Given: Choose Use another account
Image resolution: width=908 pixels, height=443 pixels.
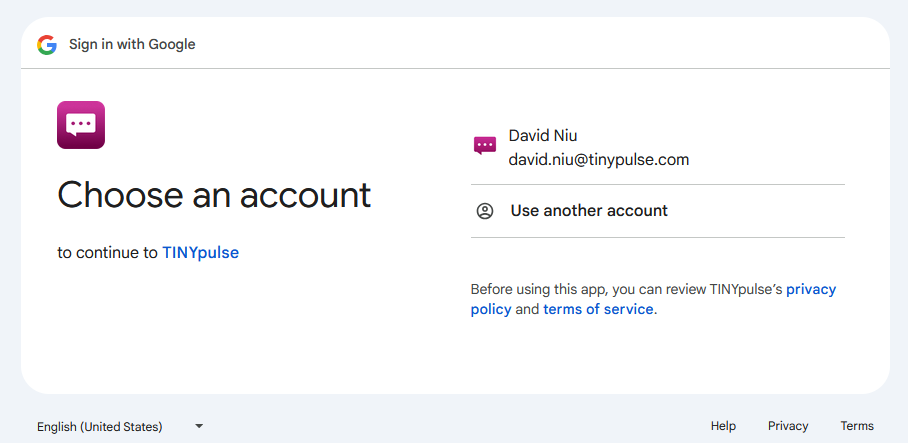Looking at the screenshot, I should click(x=658, y=211).
